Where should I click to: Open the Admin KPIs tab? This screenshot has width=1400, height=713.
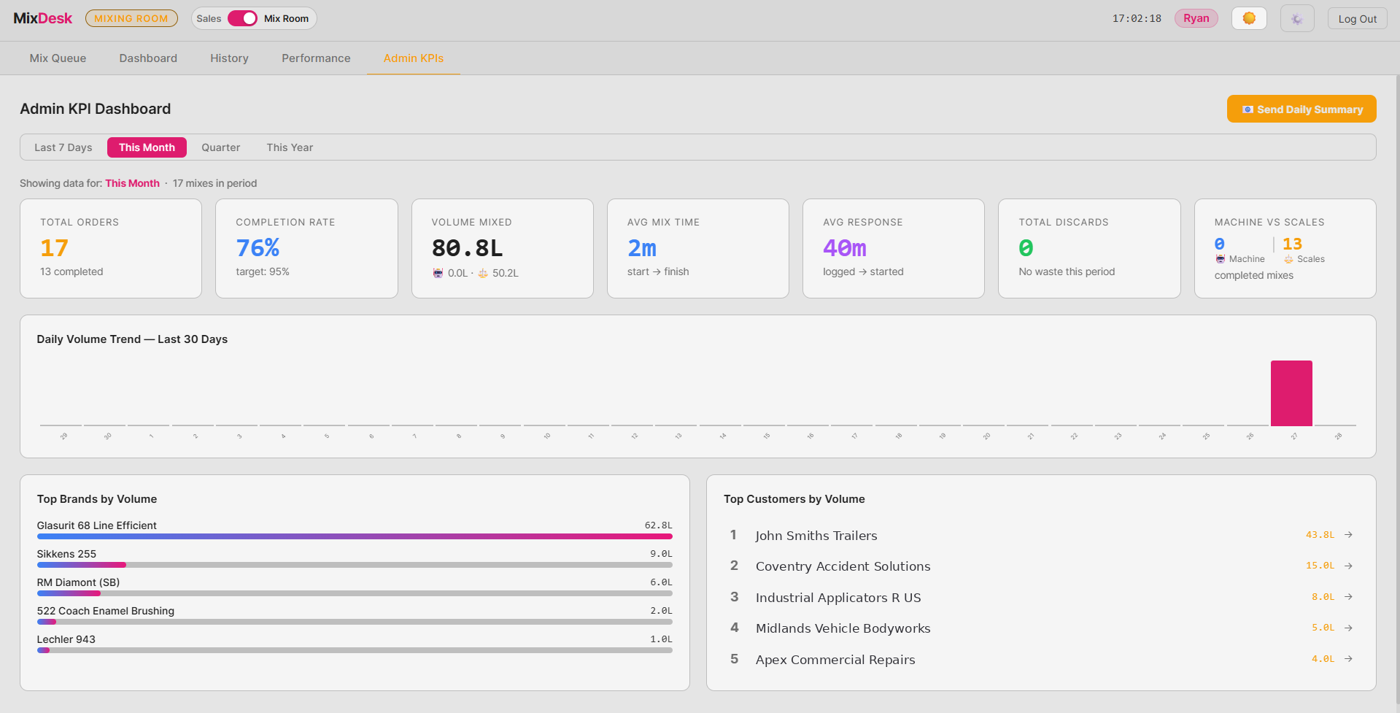(413, 58)
